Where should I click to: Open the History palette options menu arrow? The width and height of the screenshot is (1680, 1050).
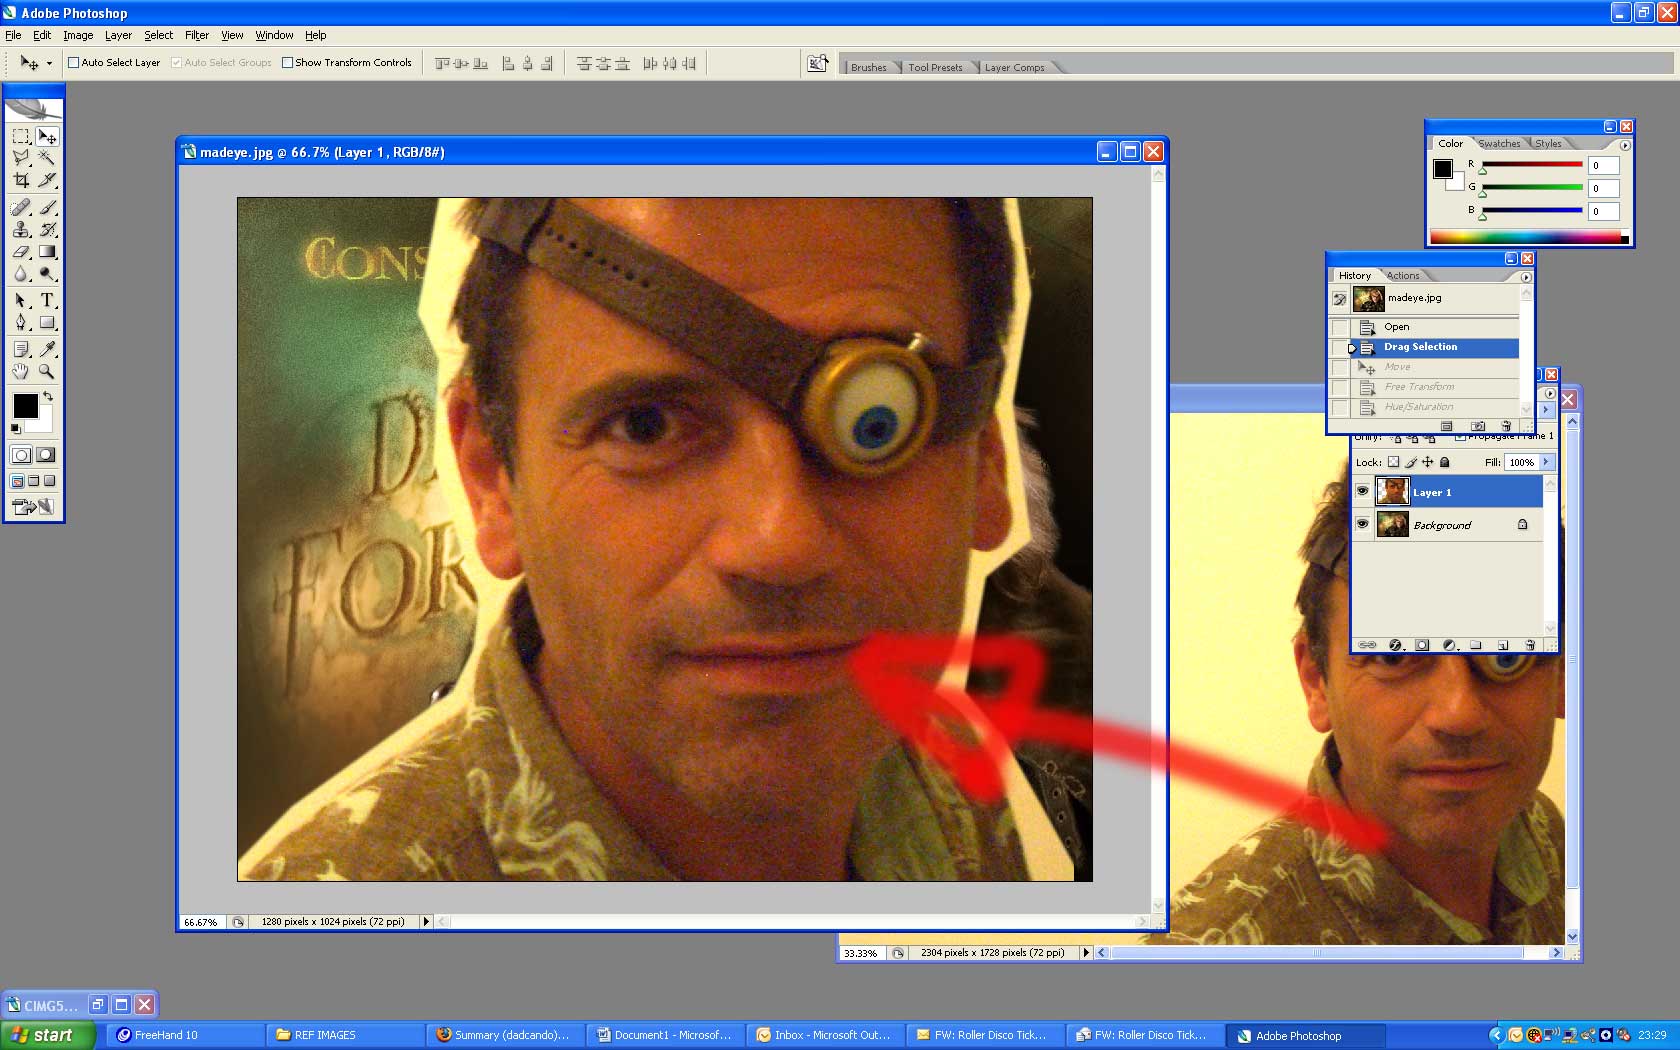pyautogui.click(x=1525, y=277)
